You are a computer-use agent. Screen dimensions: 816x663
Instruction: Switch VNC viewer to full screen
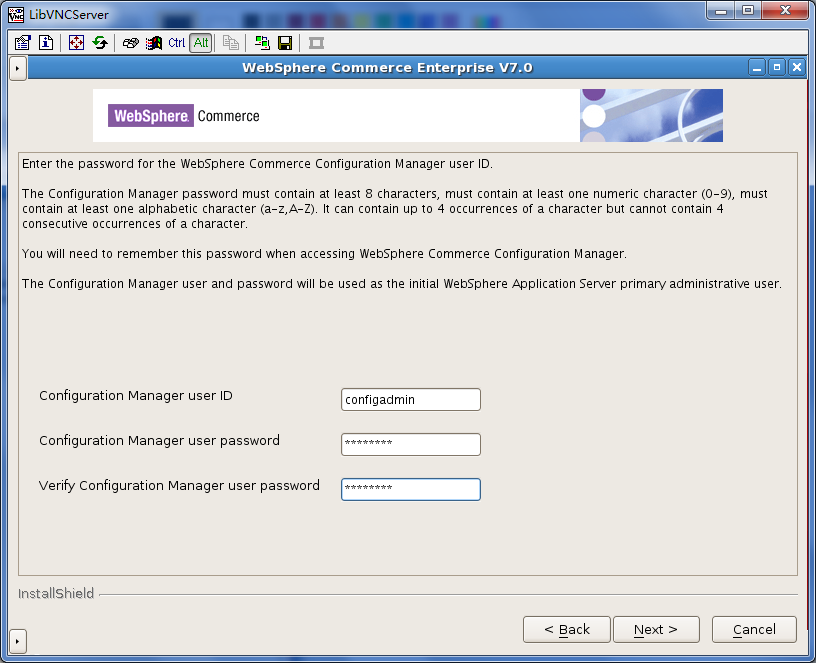(x=76, y=43)
